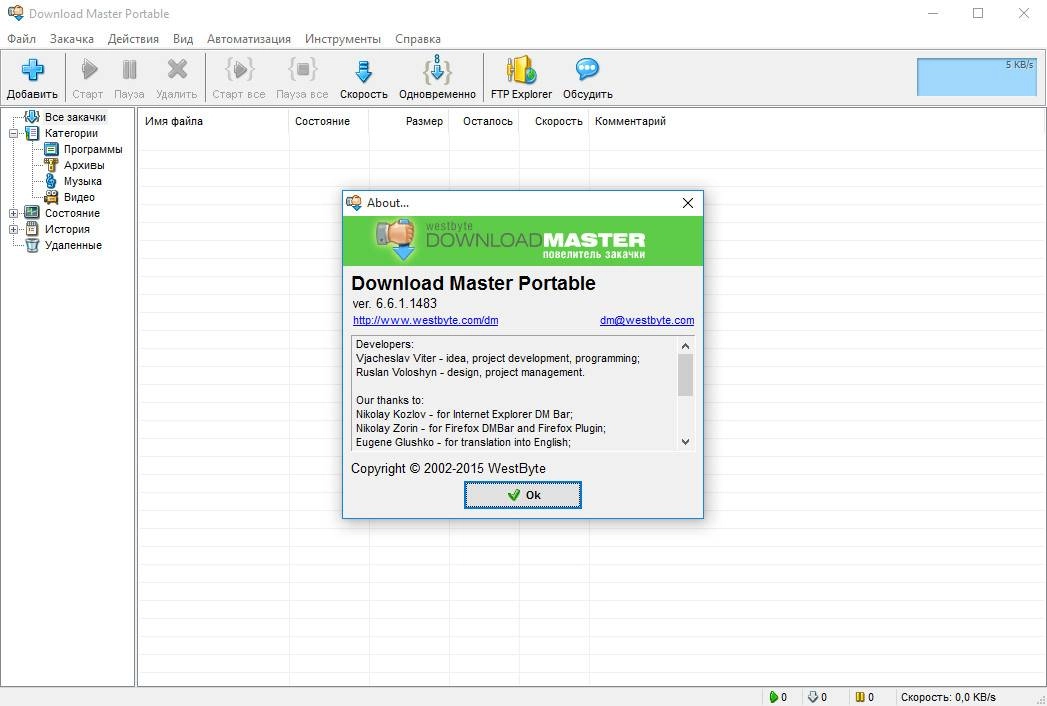Select the Видео category
The height and width of the screenshot is (706, 1047).
79,197
